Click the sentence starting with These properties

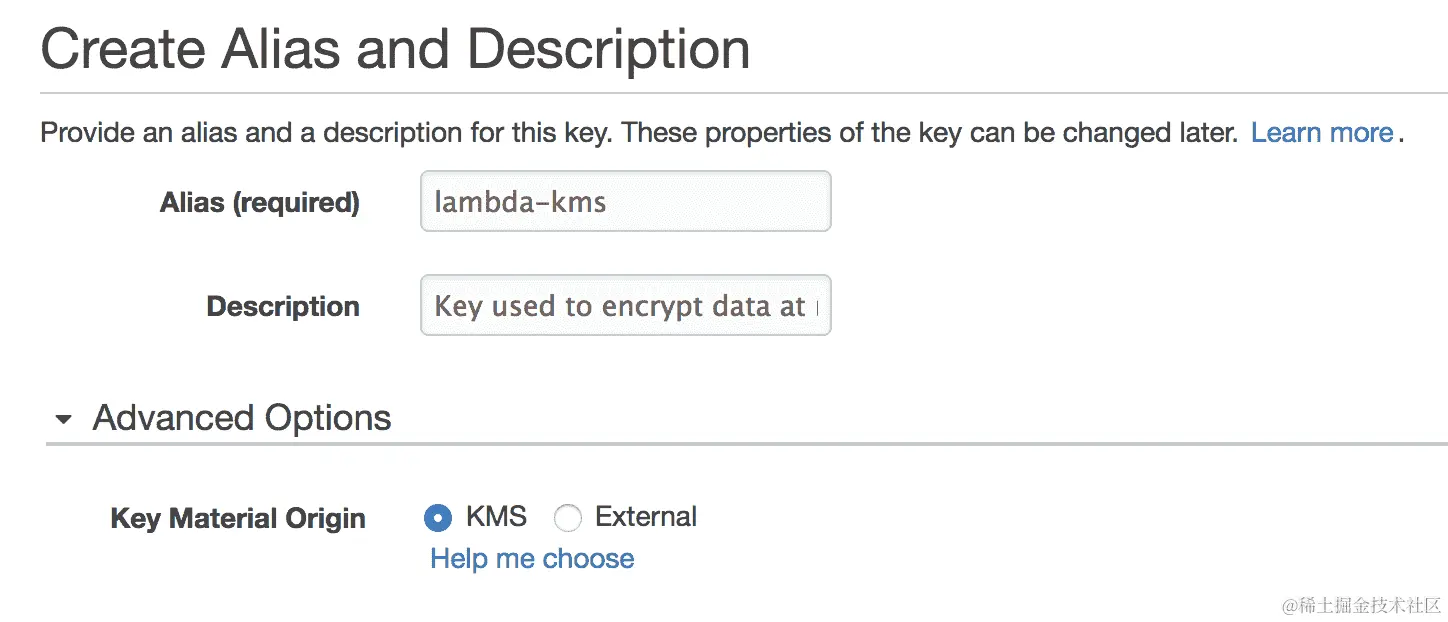tap(930, 133)
